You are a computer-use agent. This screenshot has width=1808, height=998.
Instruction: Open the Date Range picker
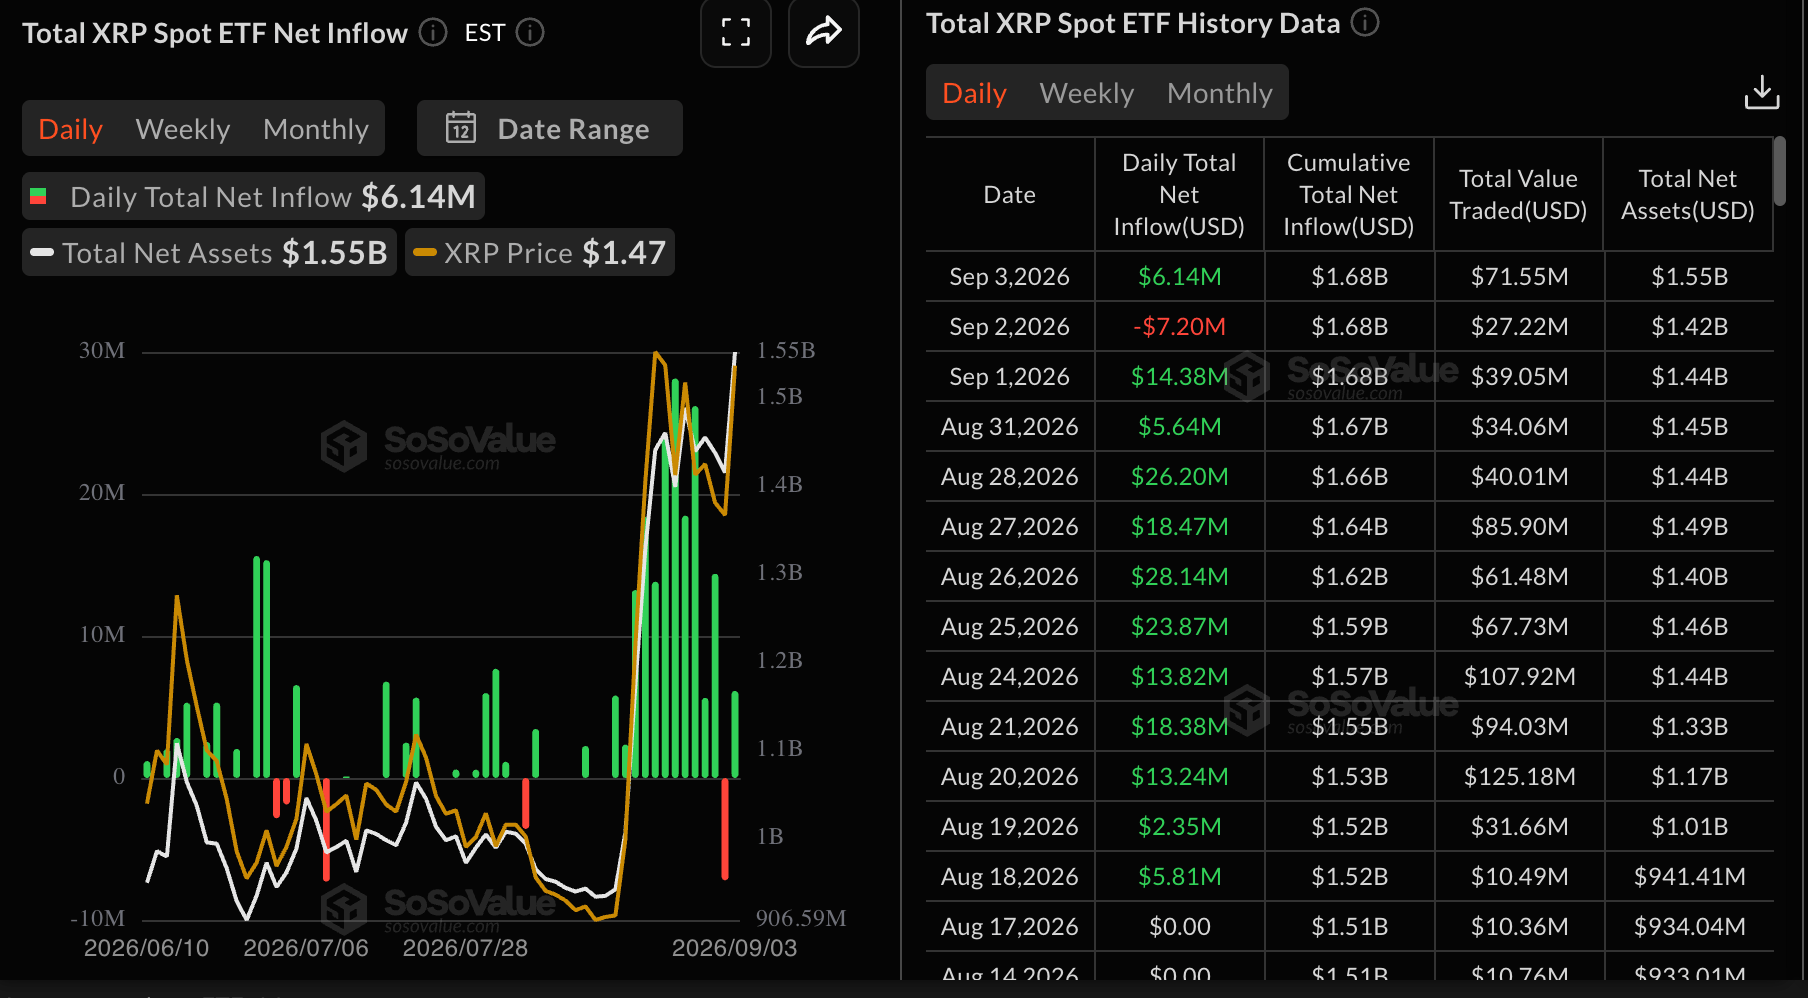[x=550, y=128]
